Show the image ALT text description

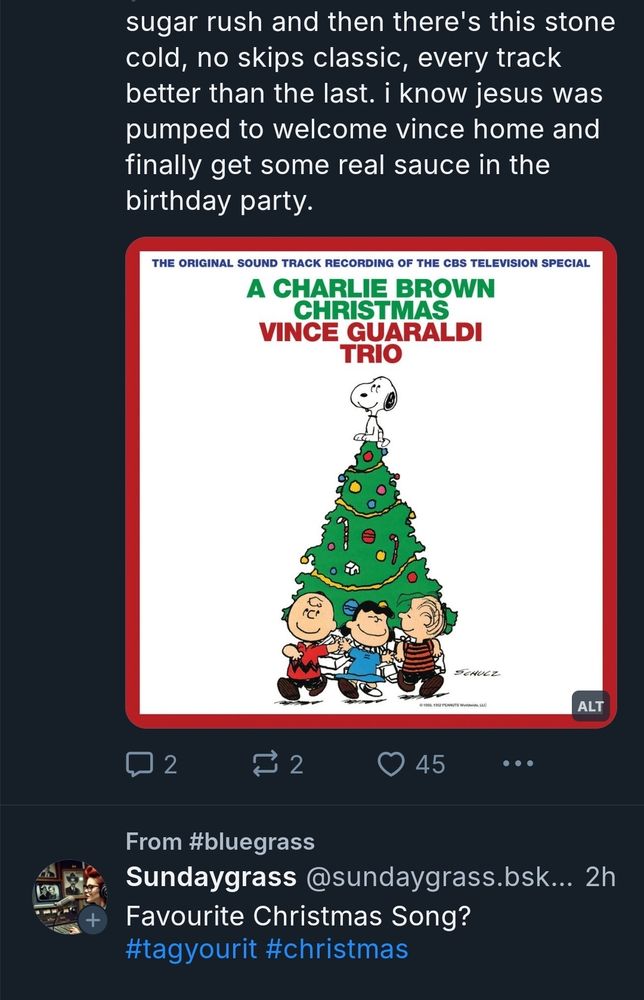(591, 706)
